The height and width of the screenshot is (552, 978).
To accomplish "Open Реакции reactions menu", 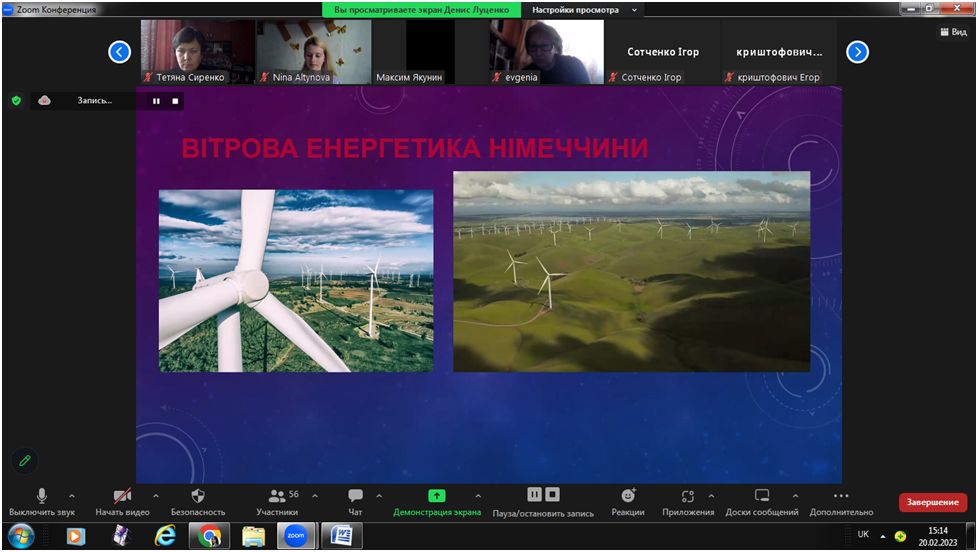I will 628,501.
